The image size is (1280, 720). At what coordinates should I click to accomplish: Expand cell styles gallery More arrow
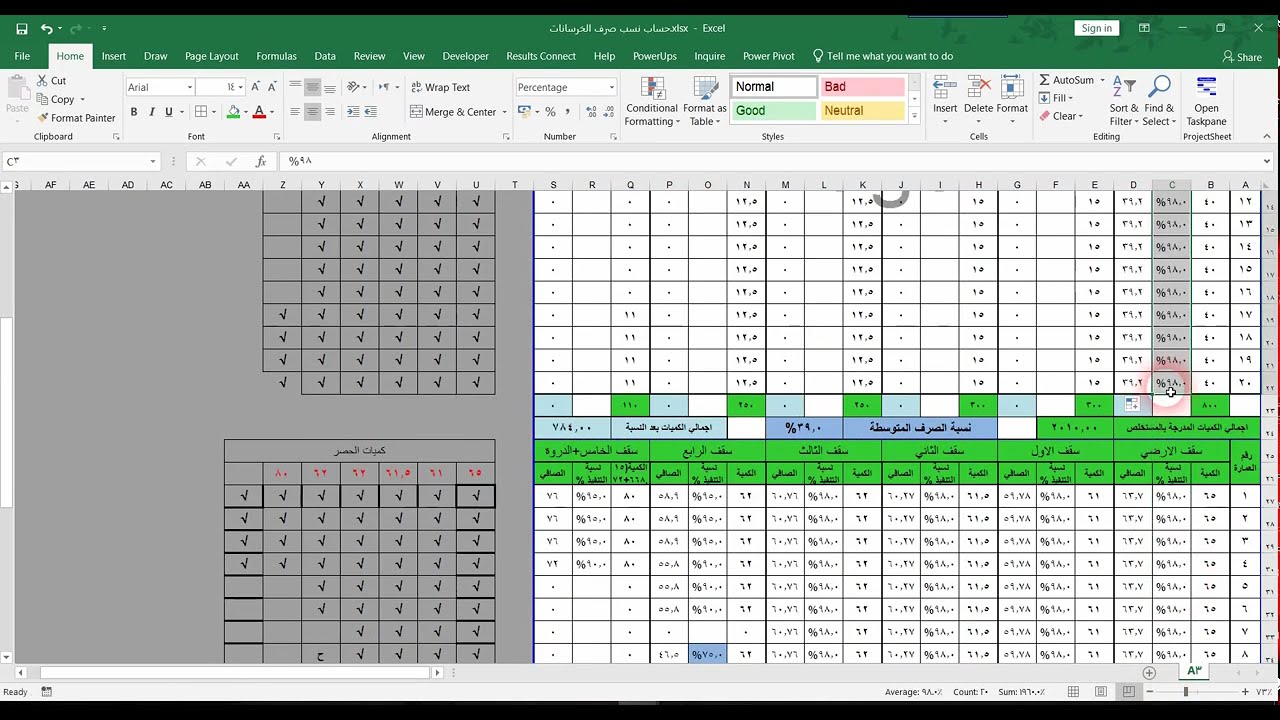pos(914,117)
